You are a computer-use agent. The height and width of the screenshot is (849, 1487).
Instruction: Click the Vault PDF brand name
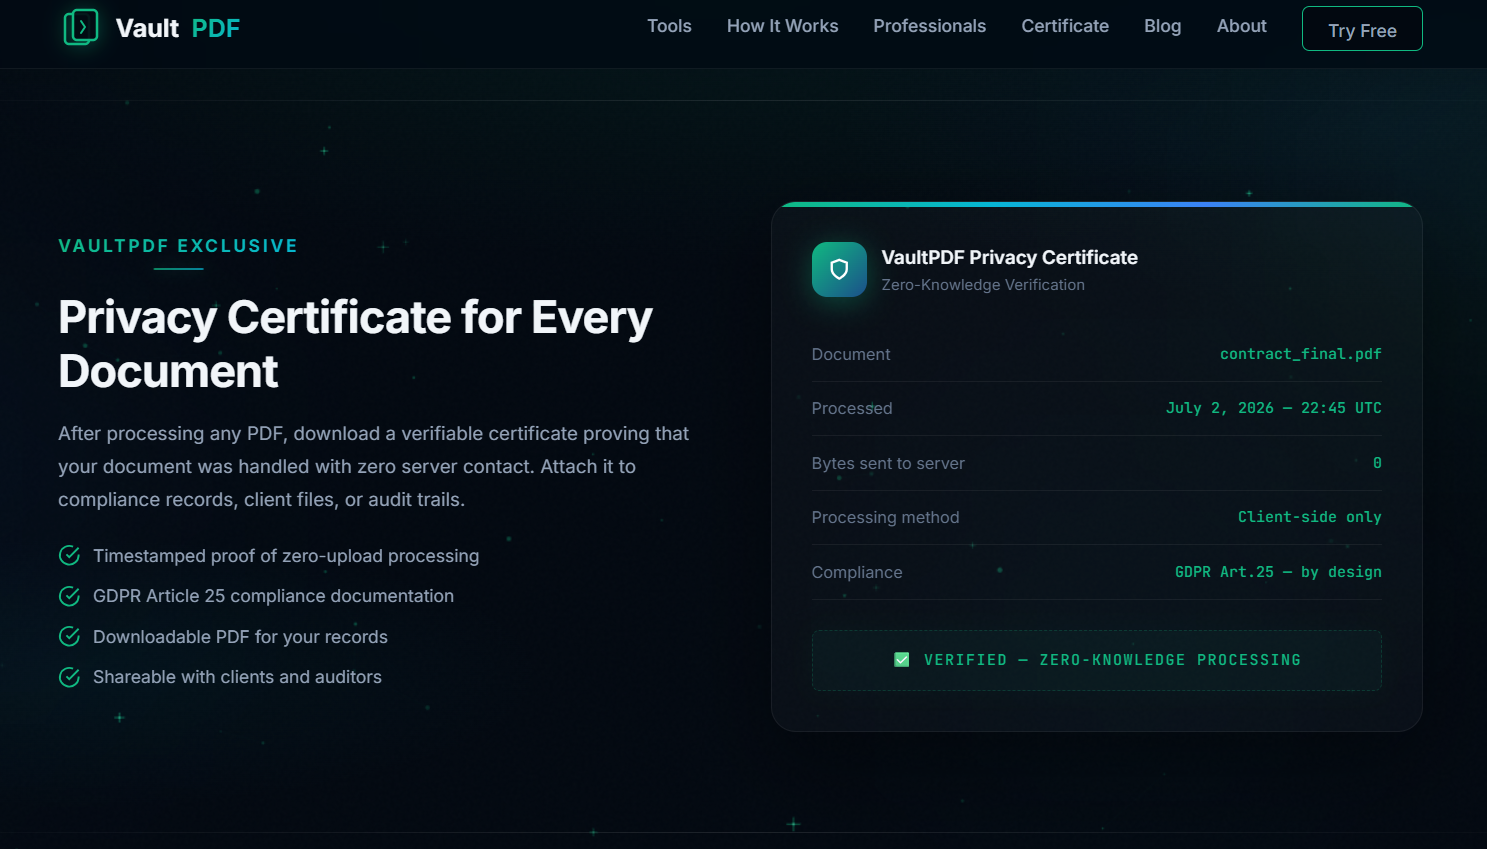tap(178, 28)
